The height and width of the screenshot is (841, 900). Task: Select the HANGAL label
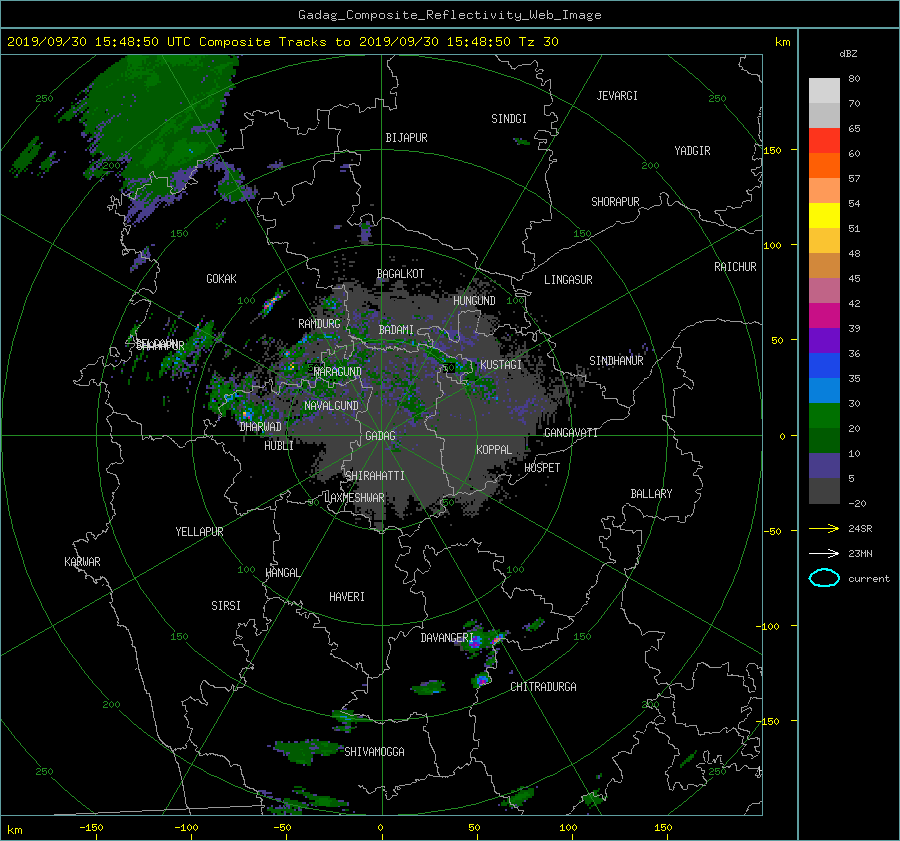pyautogui.click(x=282, y=573)
